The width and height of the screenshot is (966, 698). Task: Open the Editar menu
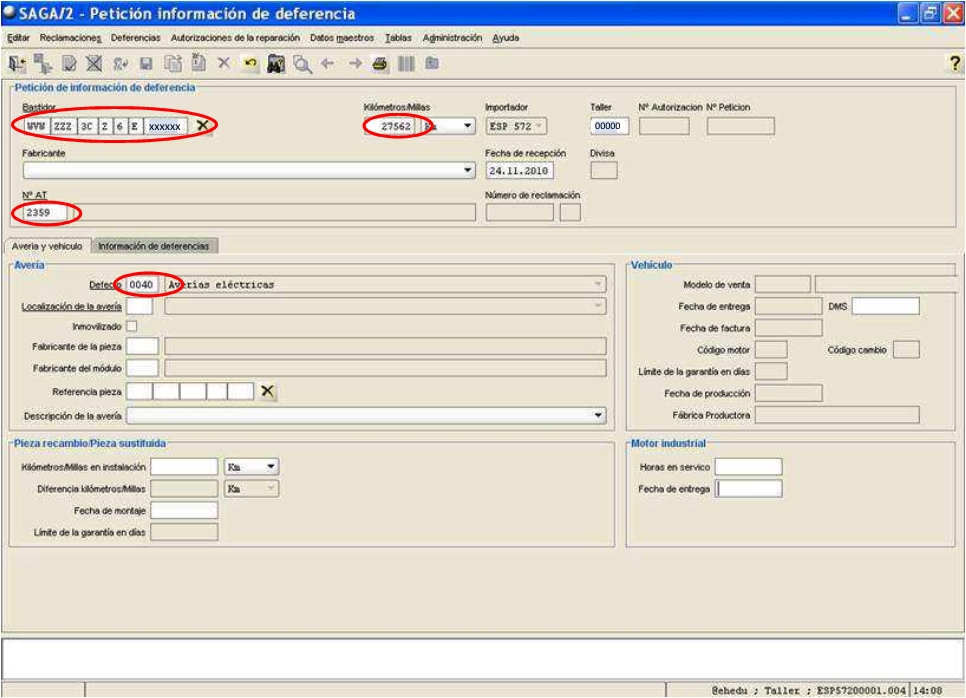pyautogui.click(x=18, y=38)
